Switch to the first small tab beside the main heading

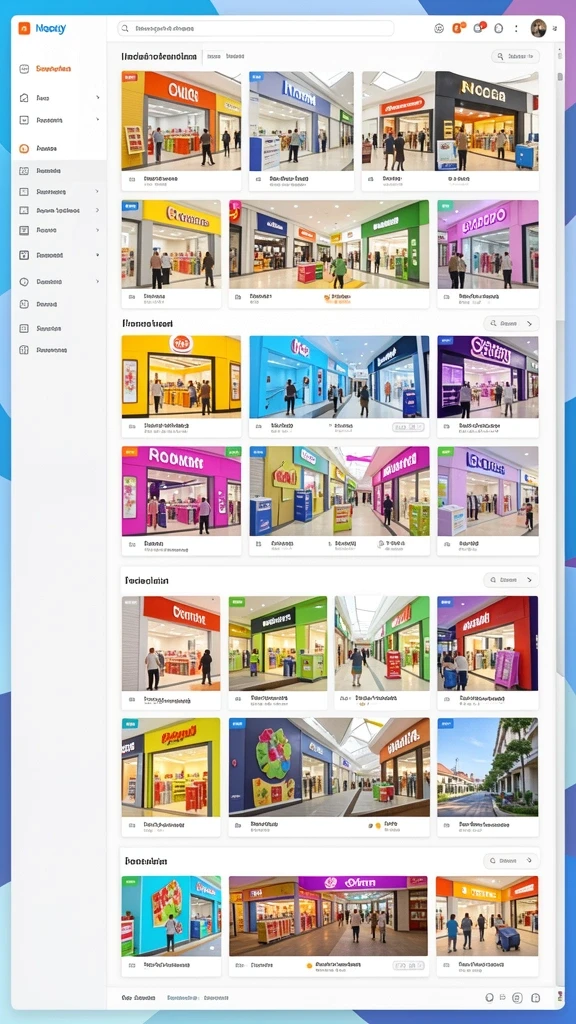tap(213, 57)
